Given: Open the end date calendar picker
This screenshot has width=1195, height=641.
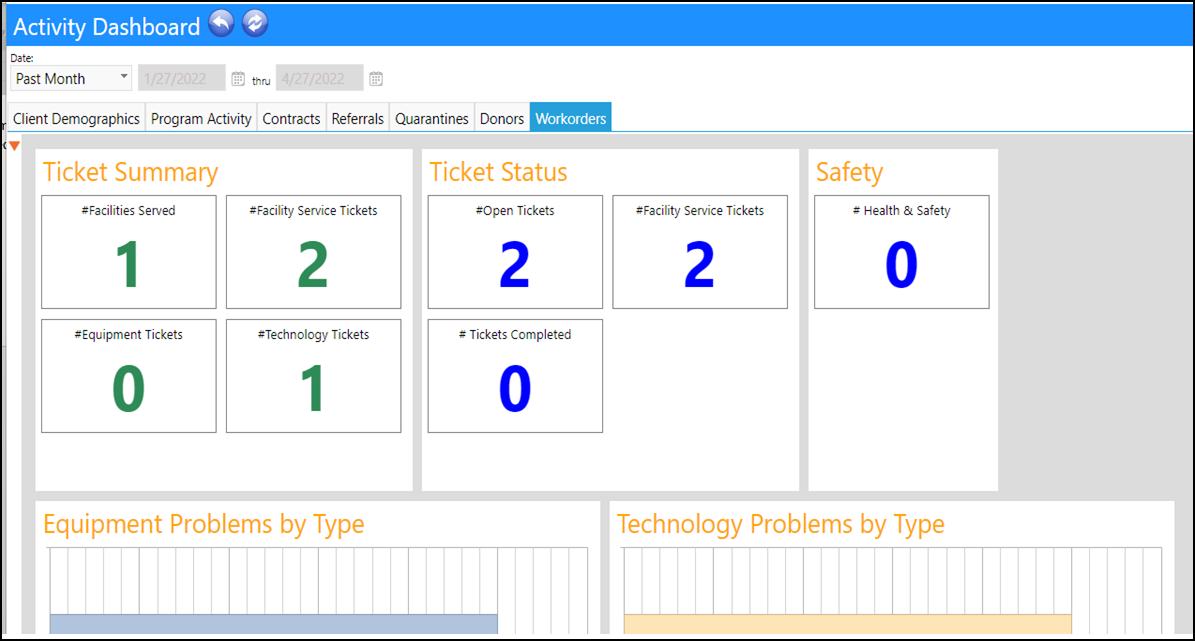Looking at the screenshot, I should coord(376,79).
